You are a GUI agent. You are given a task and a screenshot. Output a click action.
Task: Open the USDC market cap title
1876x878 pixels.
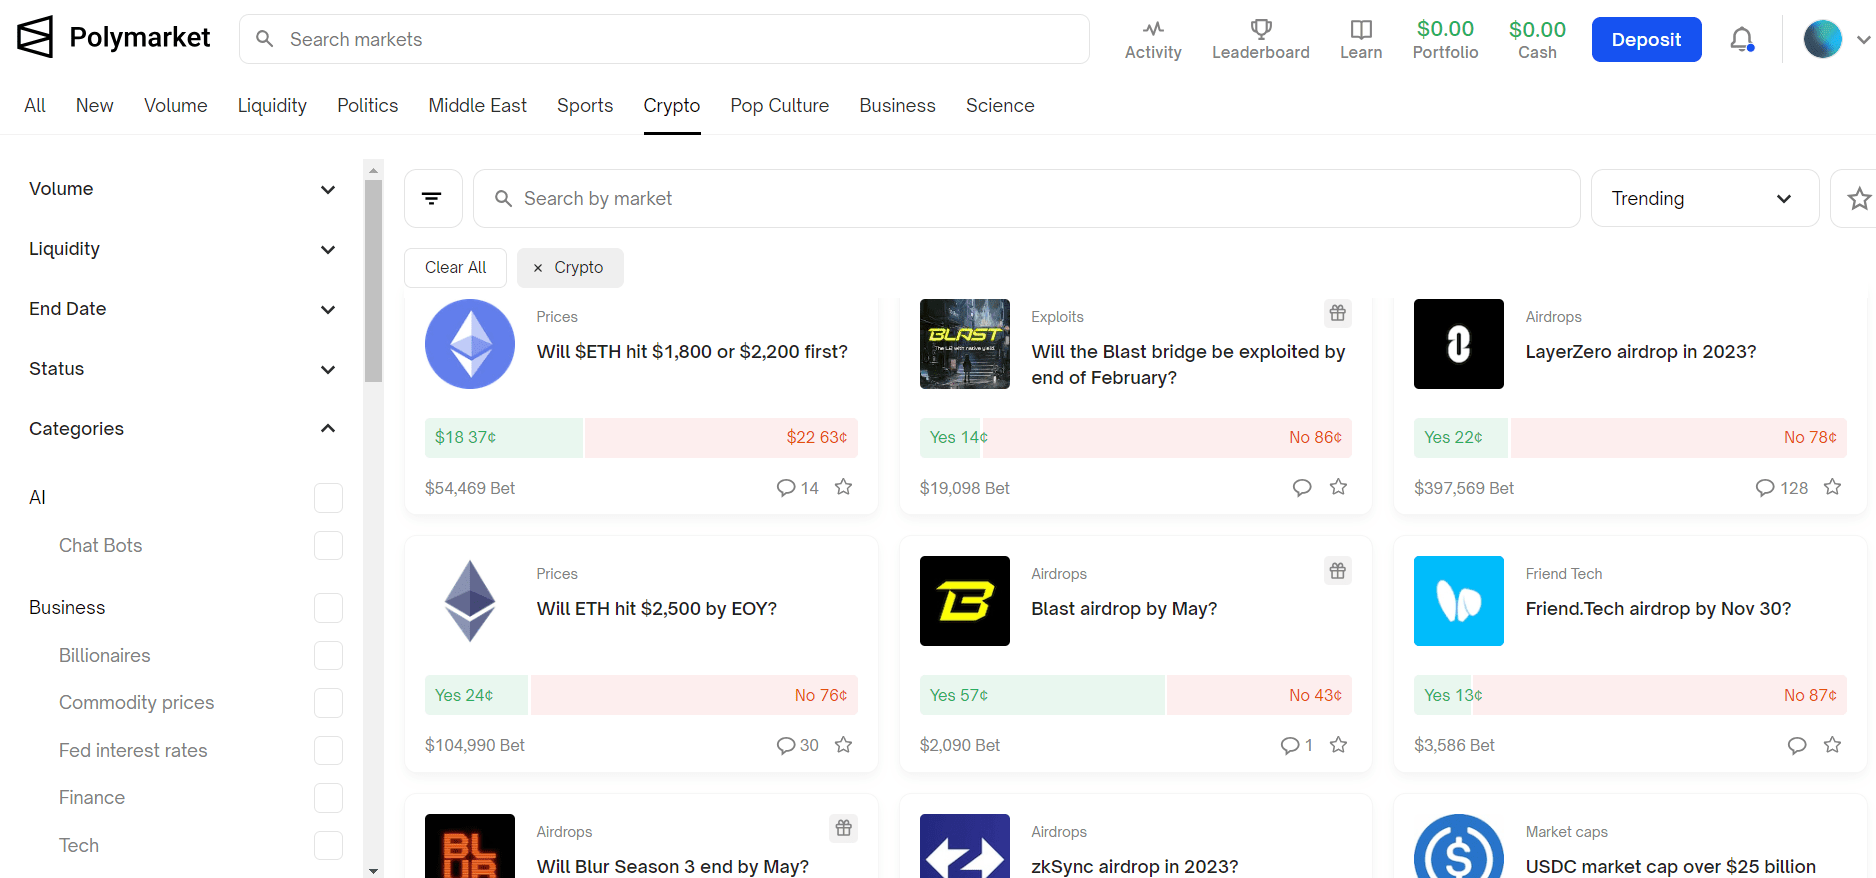(1671, 866)
